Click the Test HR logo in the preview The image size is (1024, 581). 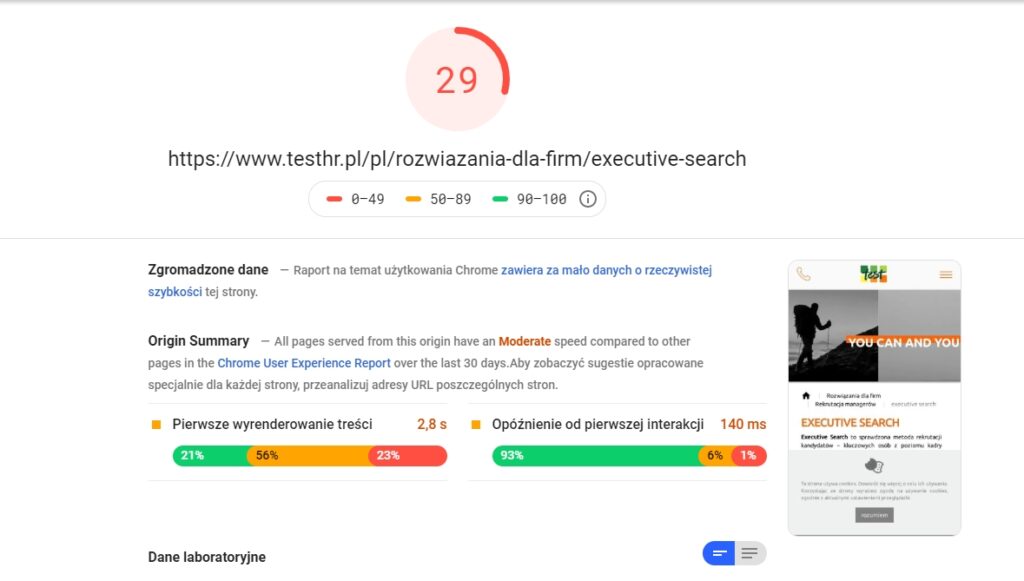[875, 275]
